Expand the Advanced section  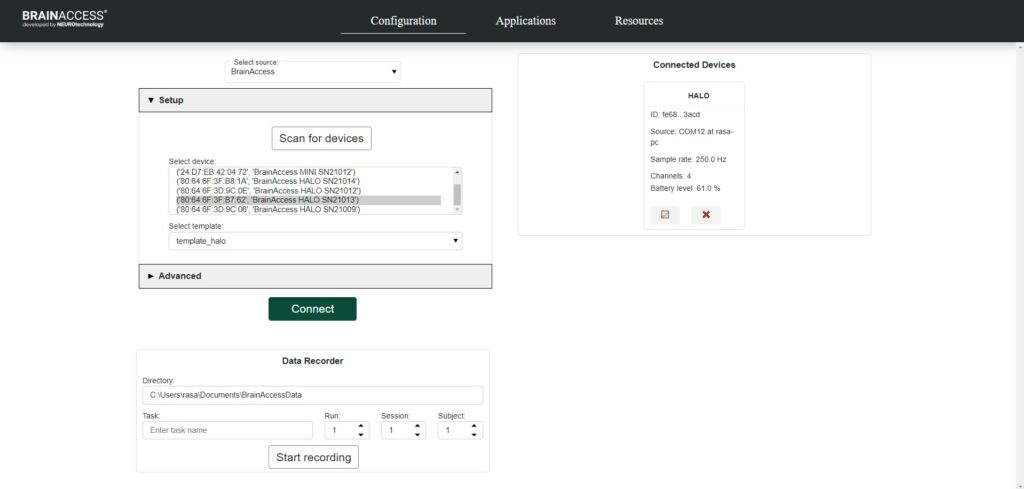coord(315,276)
